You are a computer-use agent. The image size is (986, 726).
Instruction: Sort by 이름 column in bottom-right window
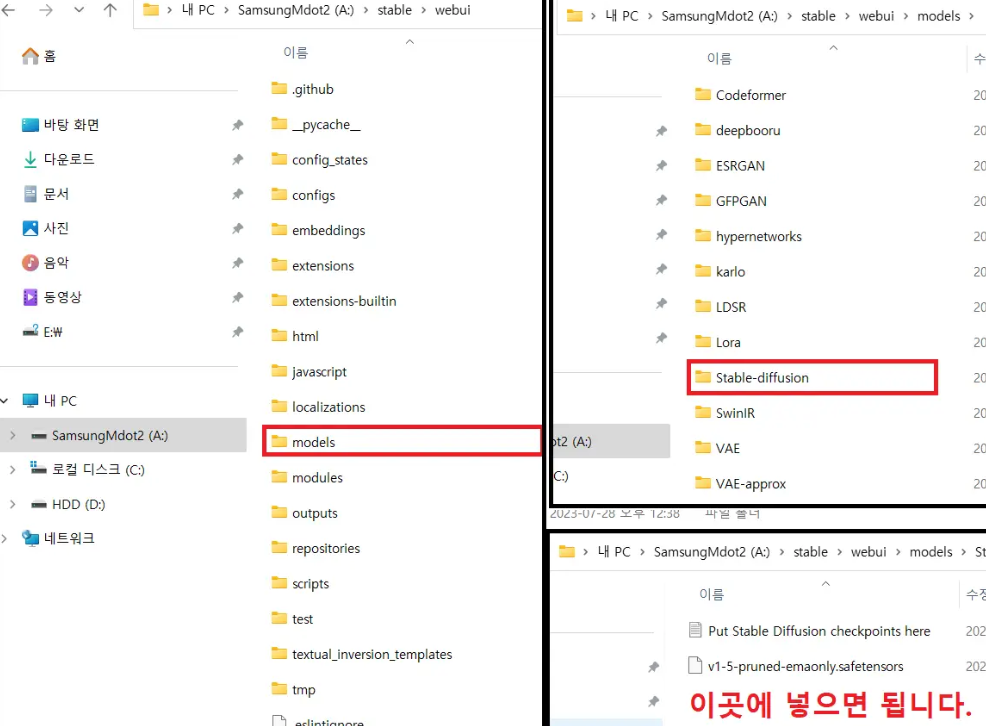(x=711, y=594)
